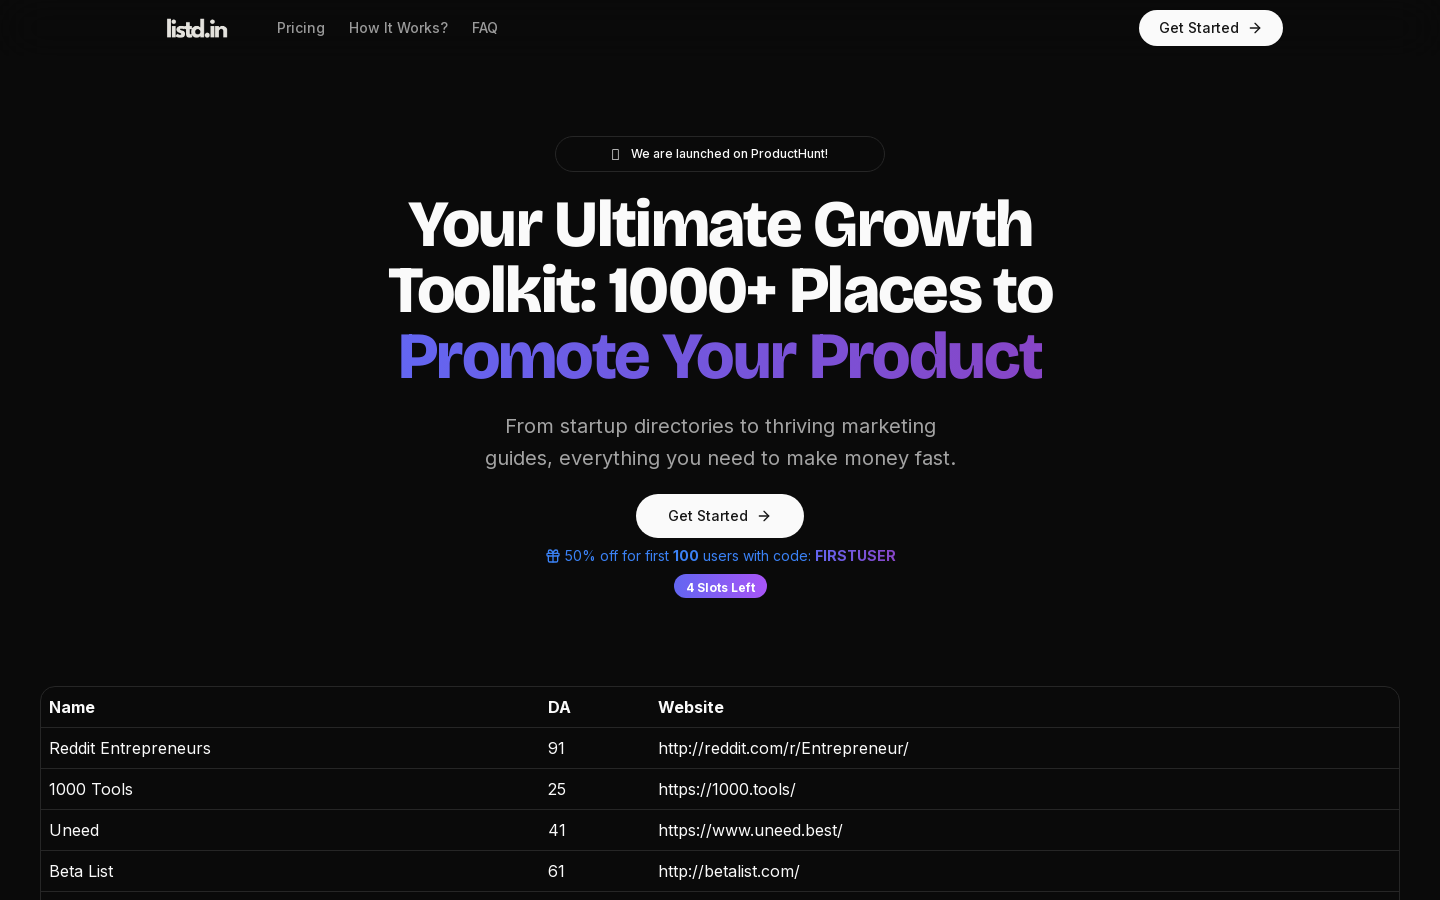The height and width of the screenshot is (900, 1440).
Task: Open the FAQ nav link
Action: (485, 28)
